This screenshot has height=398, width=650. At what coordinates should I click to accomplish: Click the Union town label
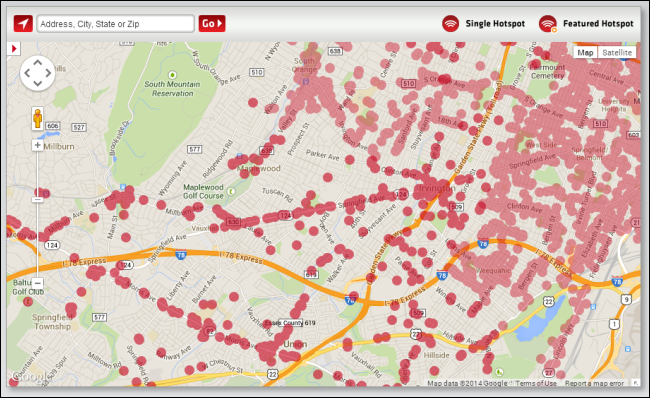coord(295,344)
